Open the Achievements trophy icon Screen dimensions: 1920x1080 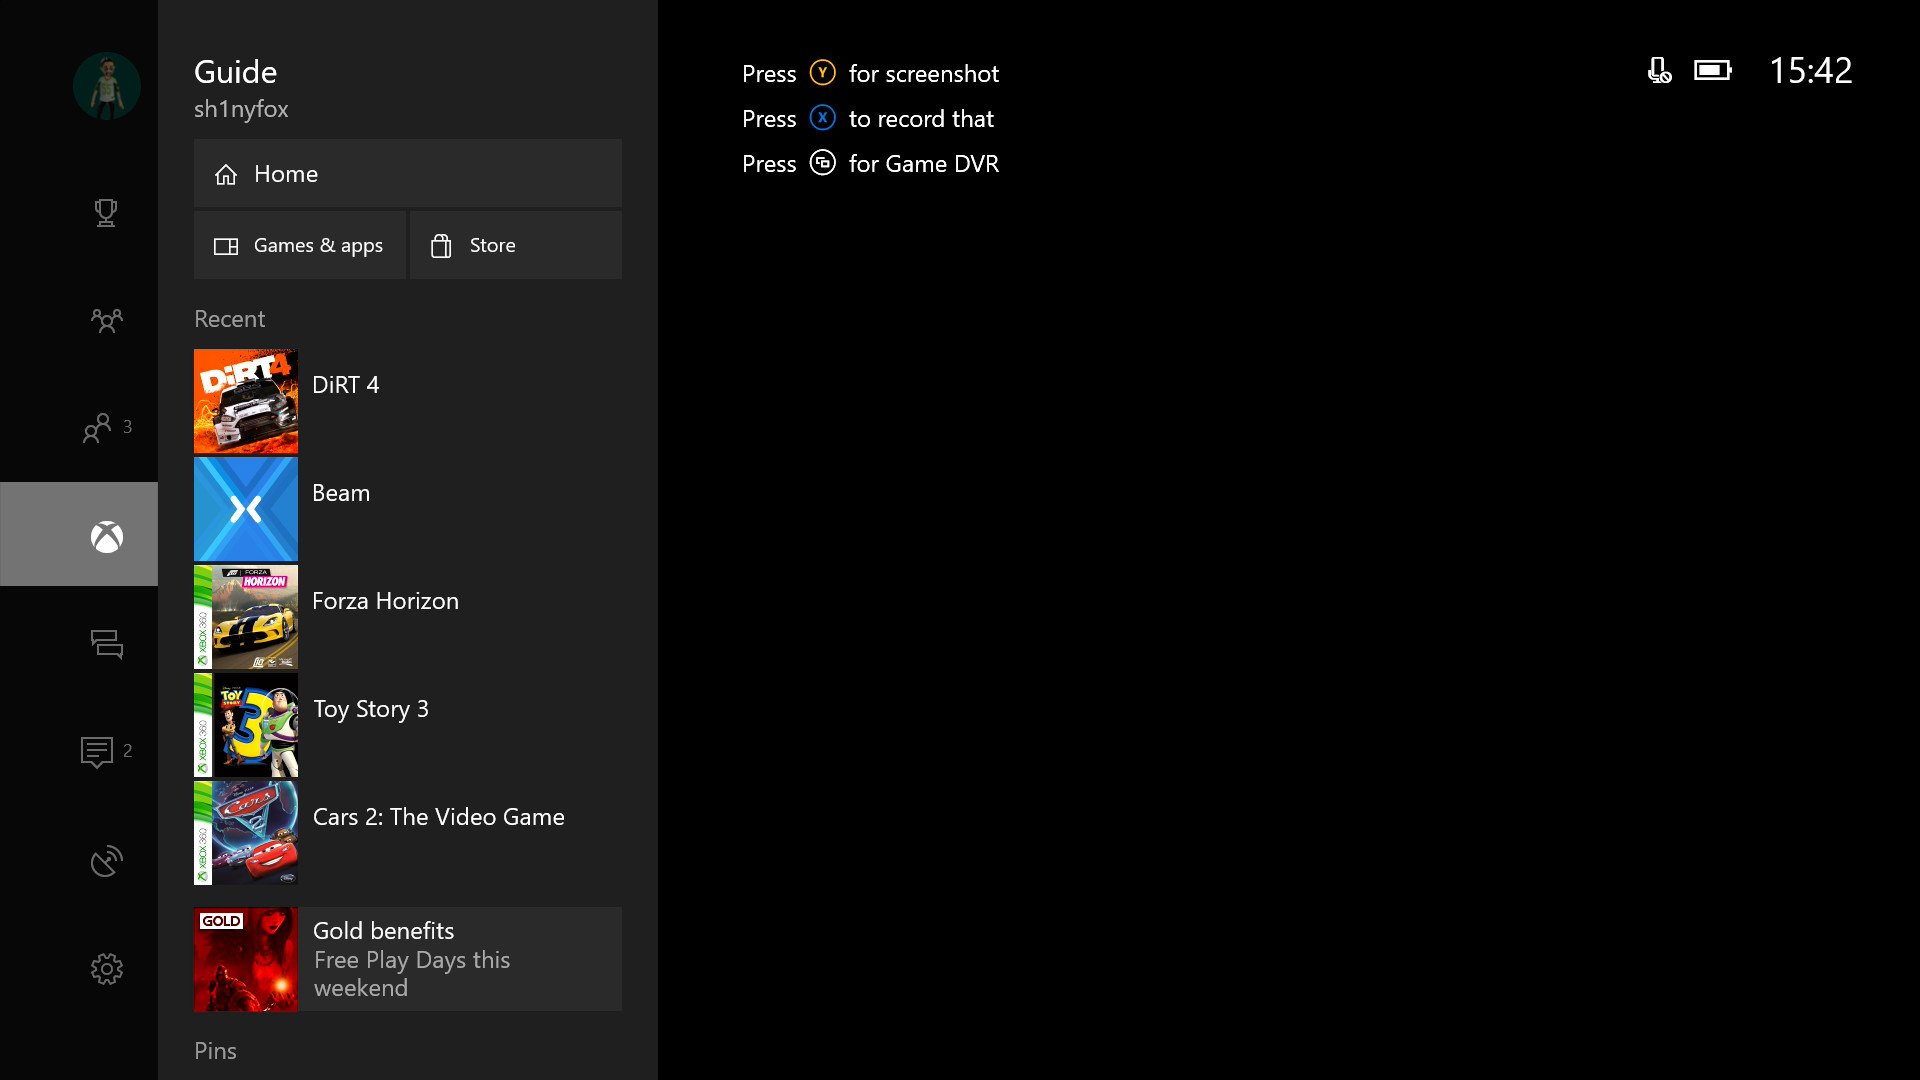point(107,214)
